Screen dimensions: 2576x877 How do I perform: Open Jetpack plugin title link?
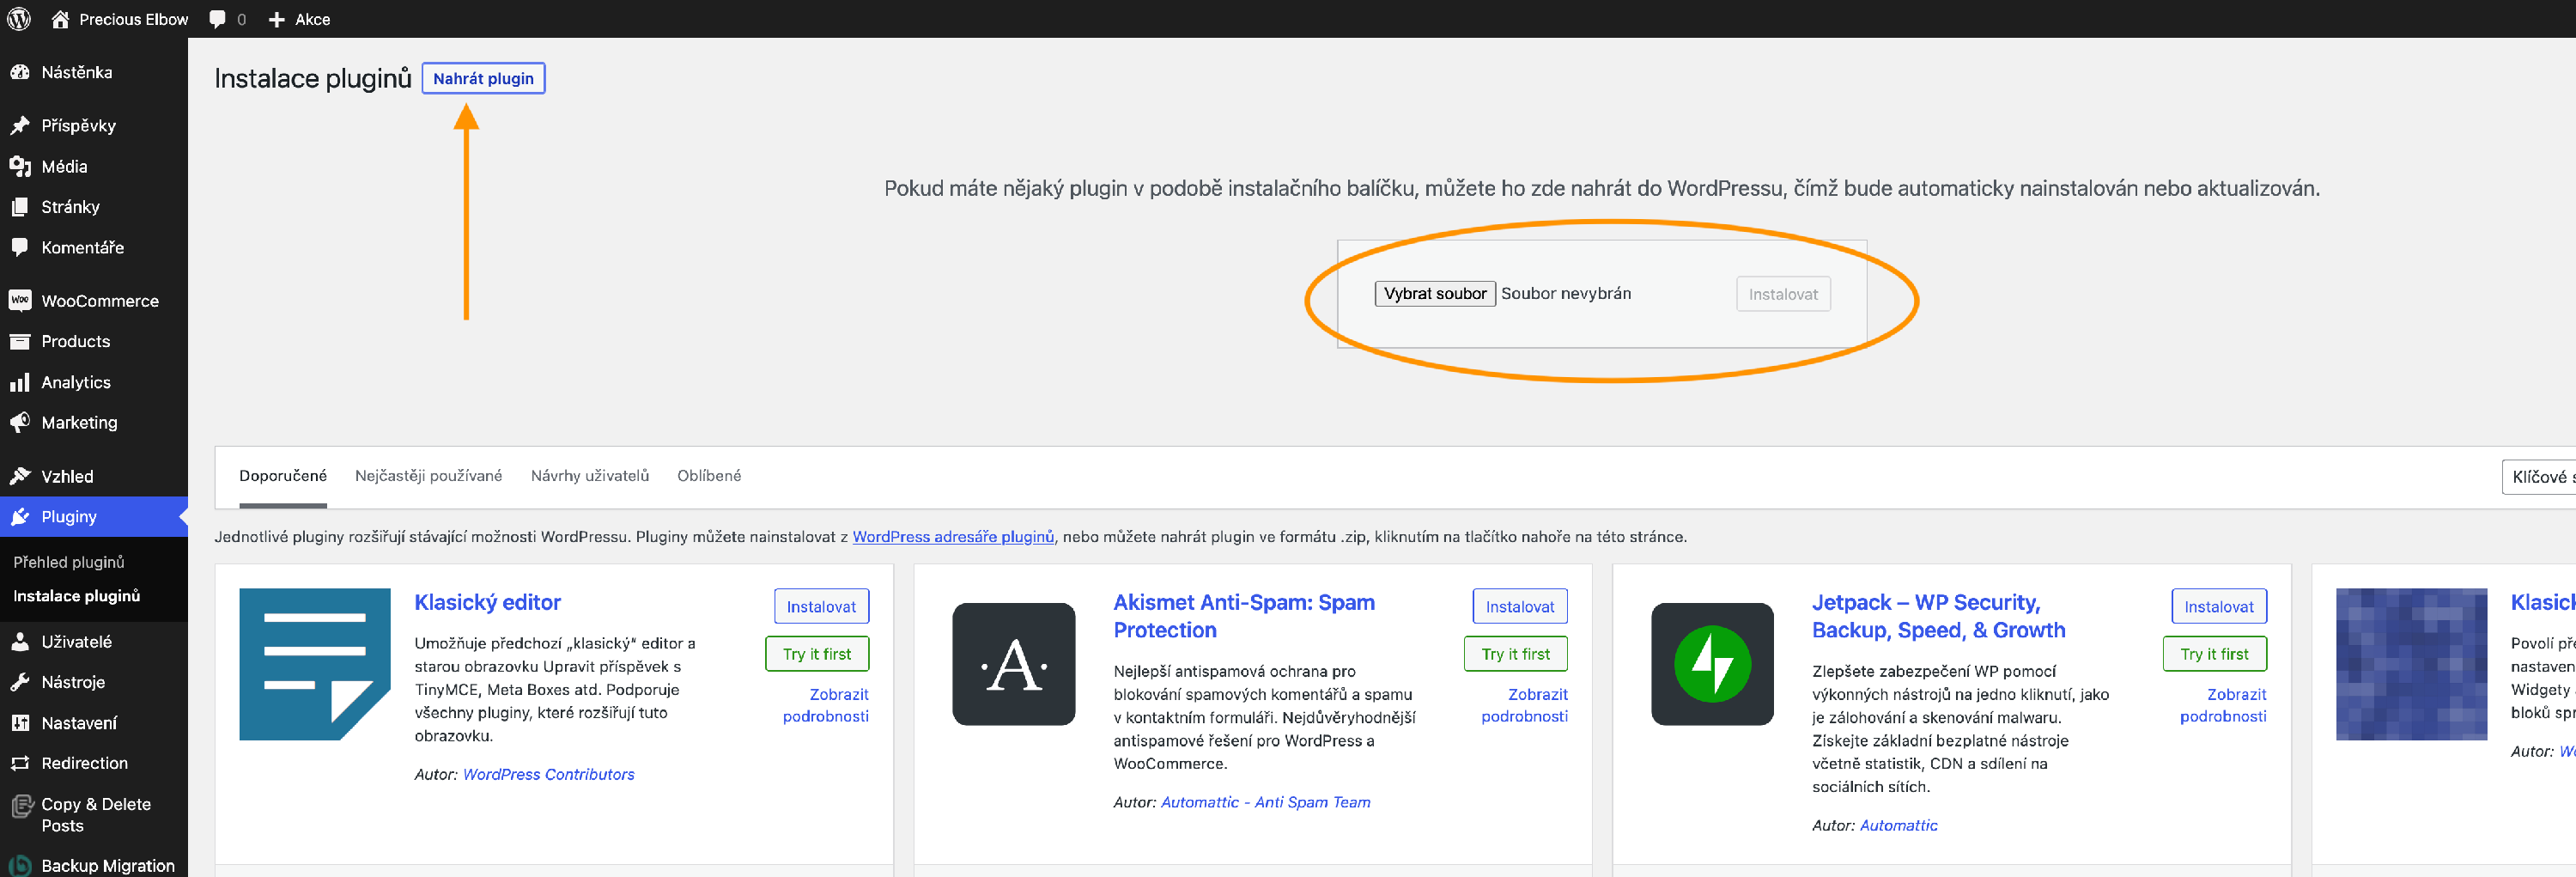coord(1938,616)
